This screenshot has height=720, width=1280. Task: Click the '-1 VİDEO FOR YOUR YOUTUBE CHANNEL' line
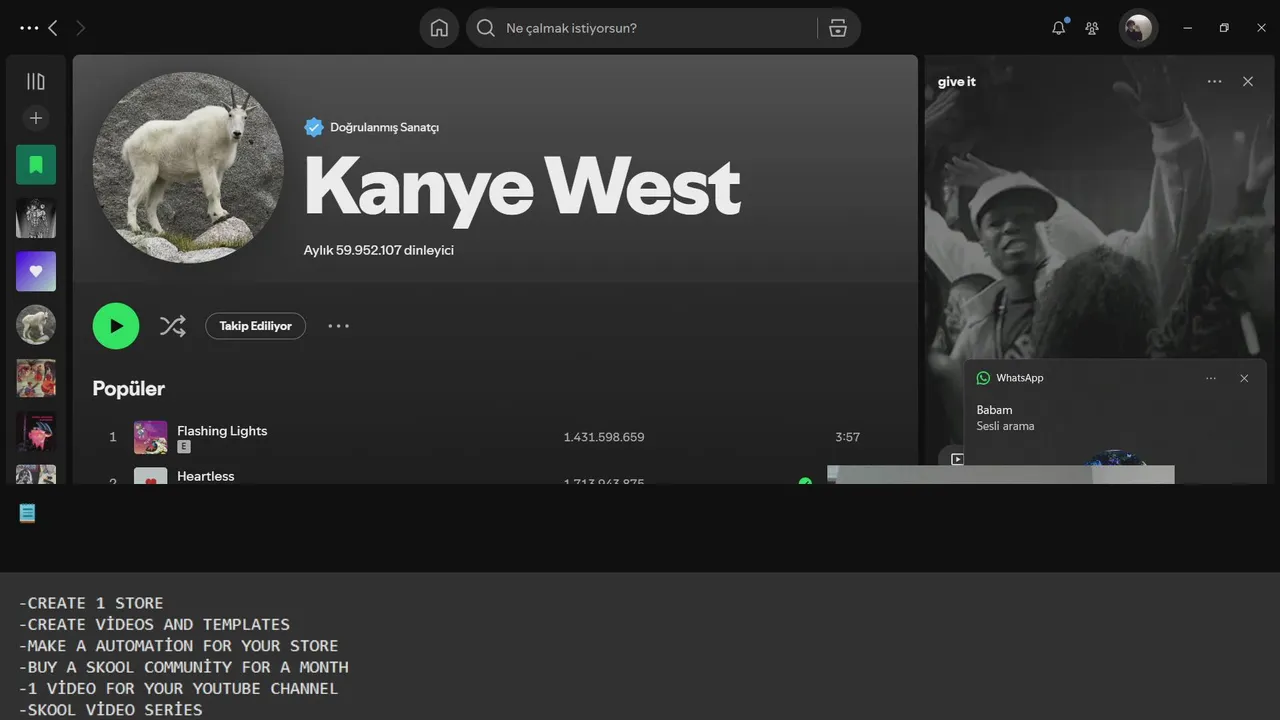click(178, 689)
